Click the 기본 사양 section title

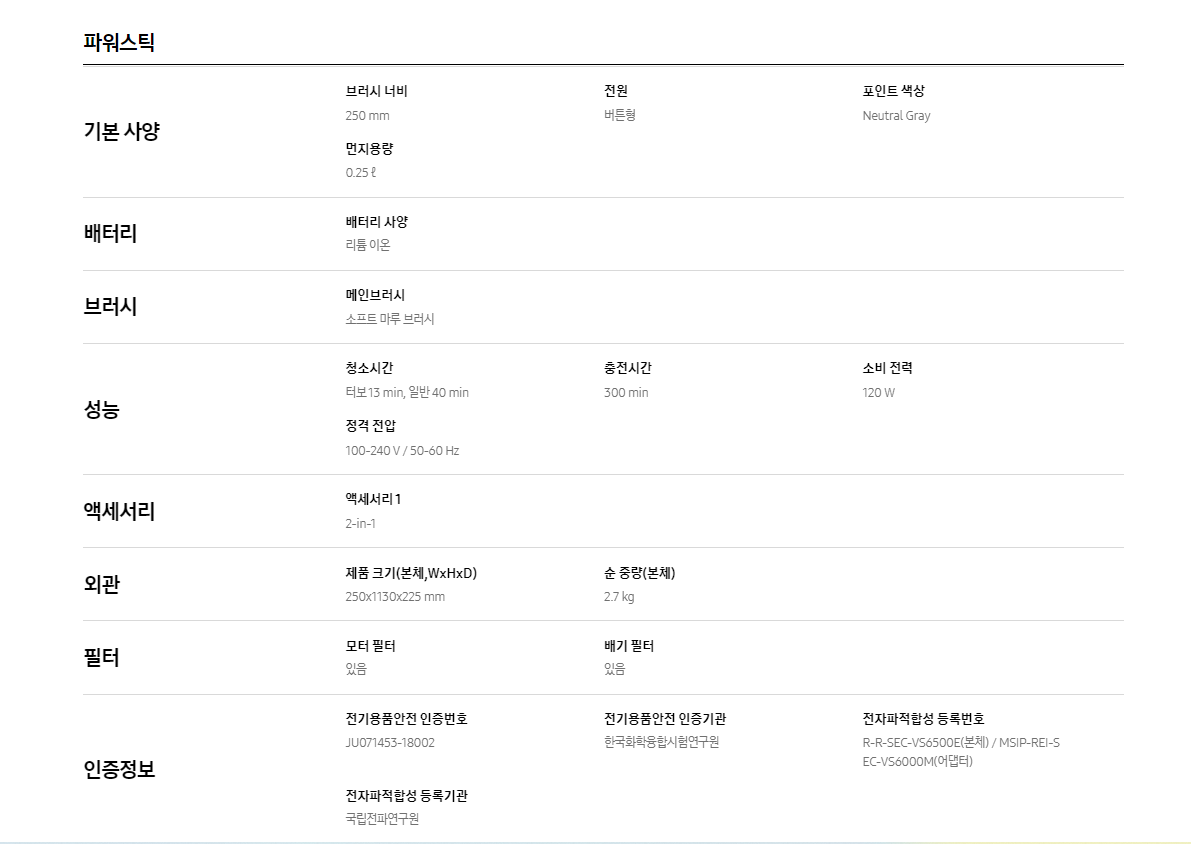(x=122, y=131)
